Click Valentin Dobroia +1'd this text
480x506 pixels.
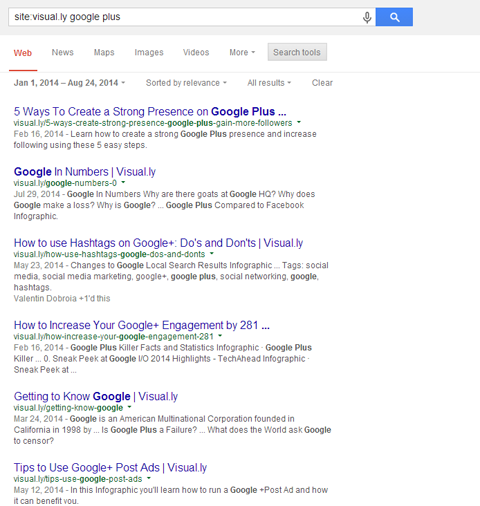[62, 298]
